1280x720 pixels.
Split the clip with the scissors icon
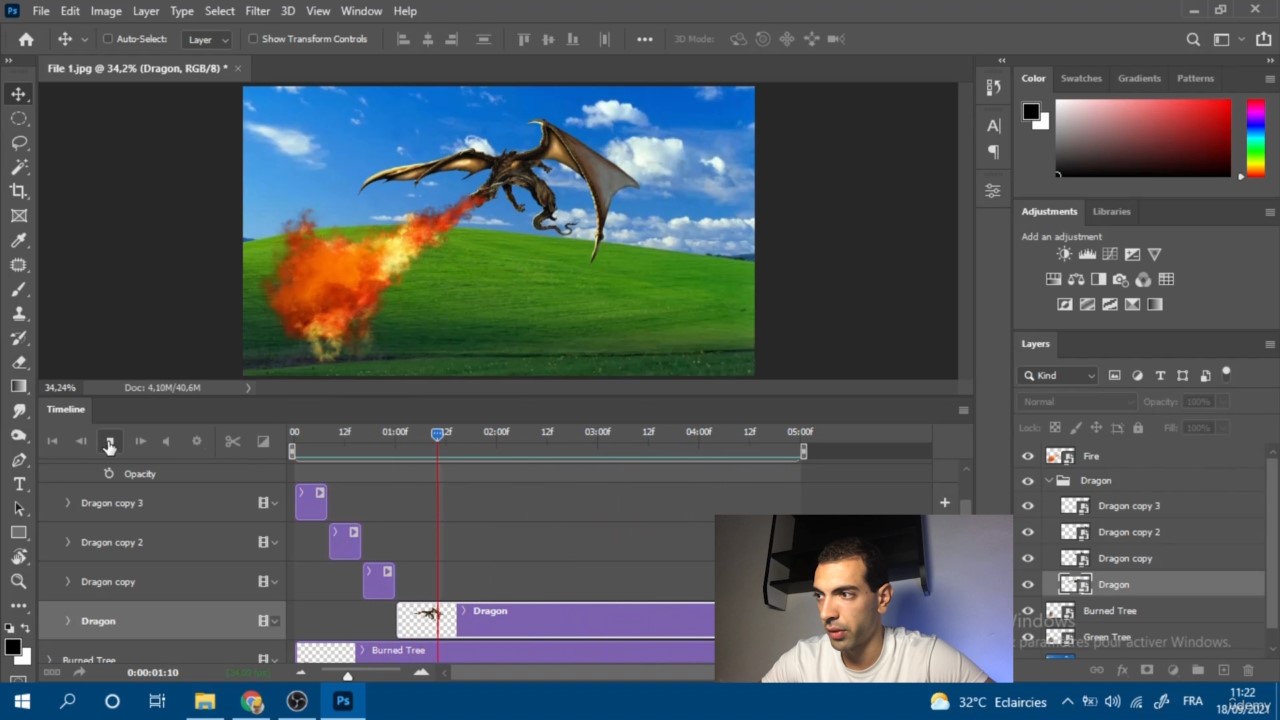point(232,441)
